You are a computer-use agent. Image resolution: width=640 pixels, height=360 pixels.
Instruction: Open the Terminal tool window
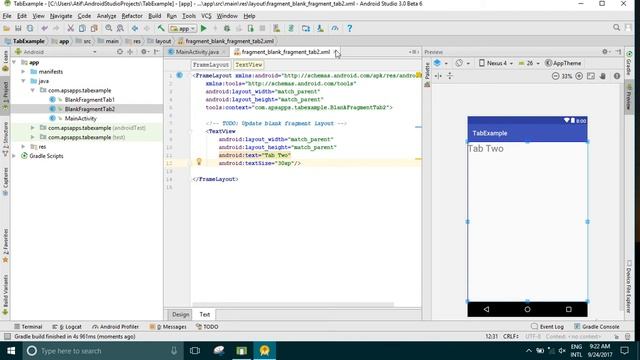coord(28,327)
